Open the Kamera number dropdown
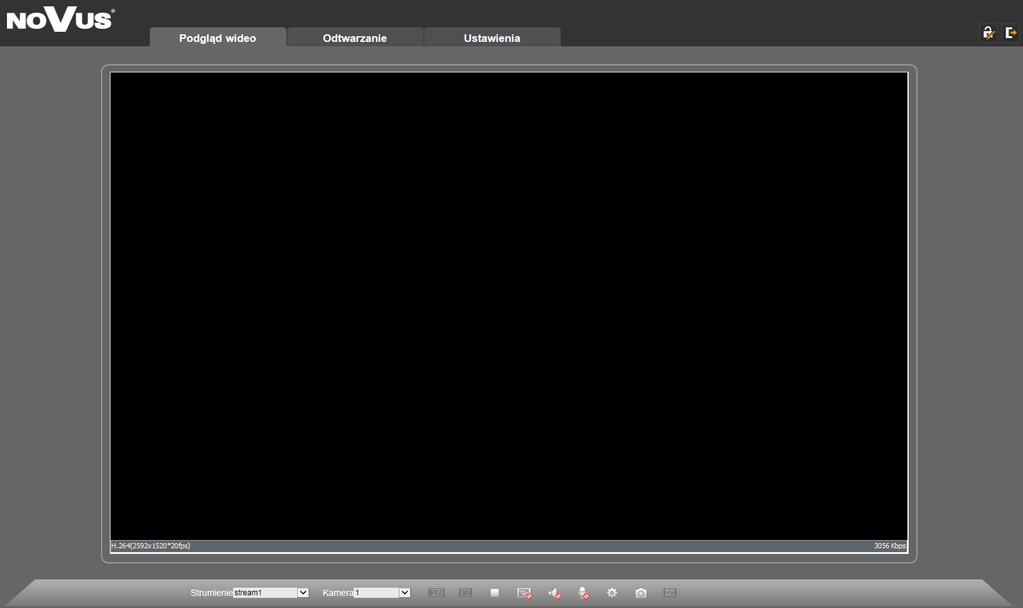Viewport: 1023px width, 608px height. [x=382, y=593]
